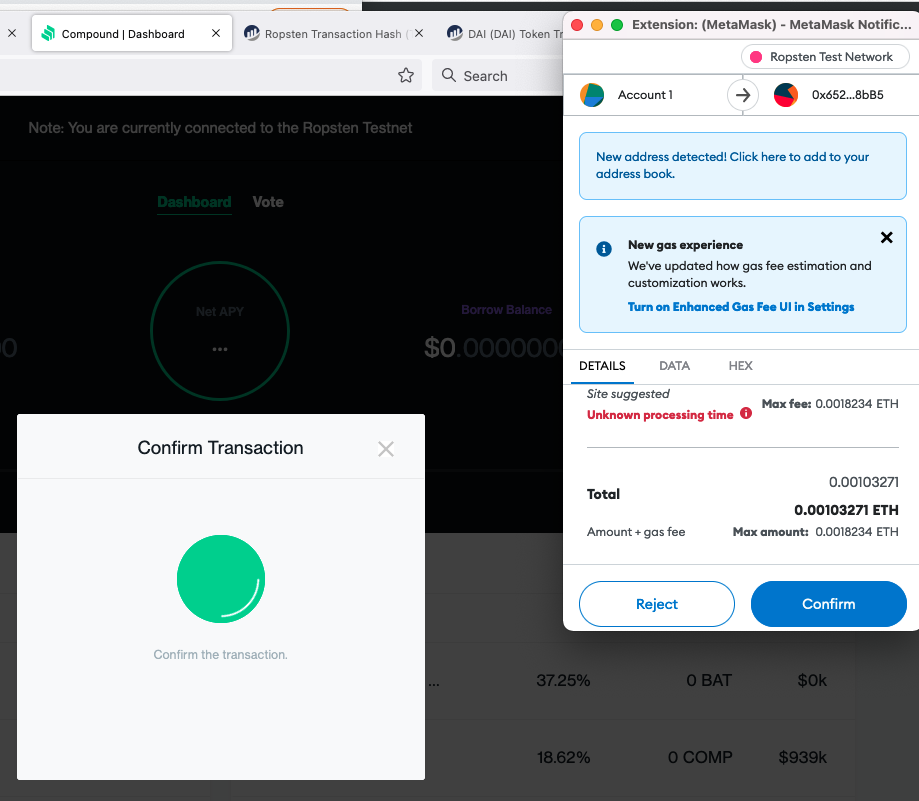Dismiss the New gas experience notice

[x=886, y=237]
